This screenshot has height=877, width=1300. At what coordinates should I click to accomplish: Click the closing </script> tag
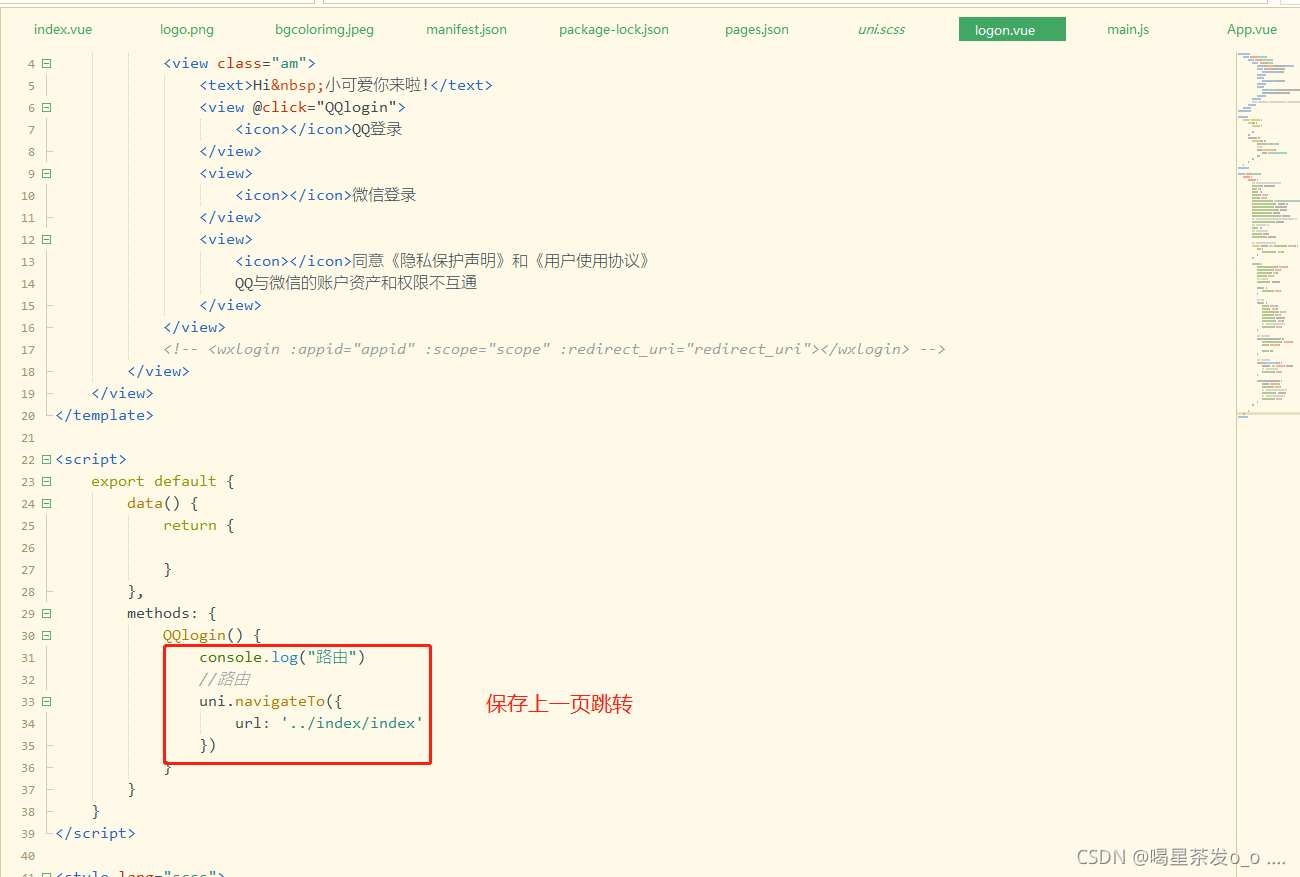(x=95, y=833)
